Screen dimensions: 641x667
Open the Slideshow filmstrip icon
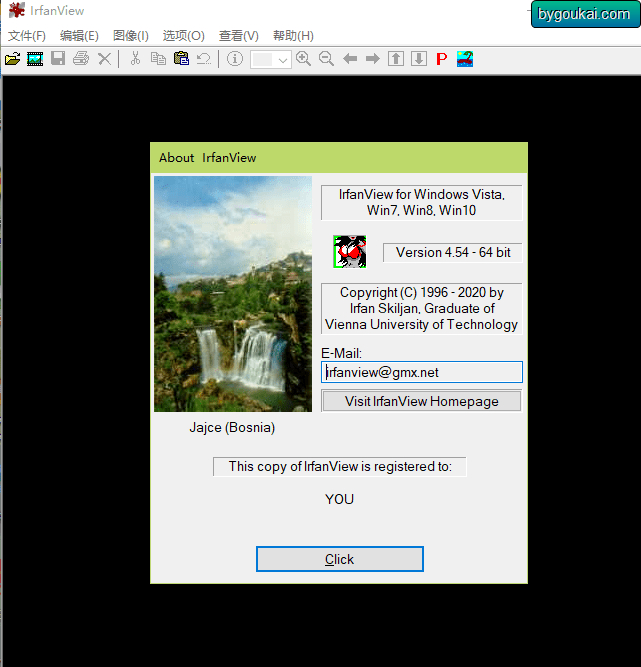(35, 59)
